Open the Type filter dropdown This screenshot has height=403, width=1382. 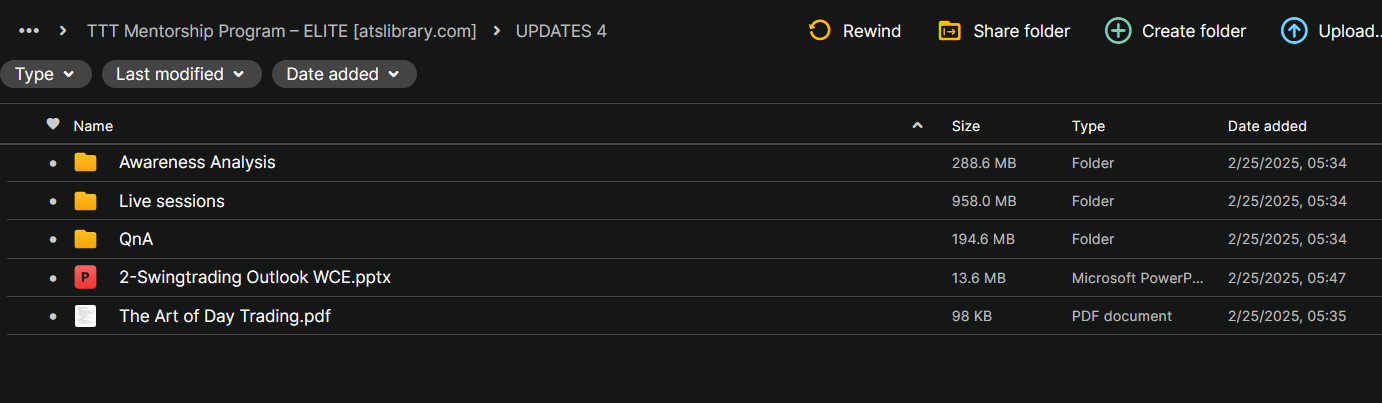[46, 74]
